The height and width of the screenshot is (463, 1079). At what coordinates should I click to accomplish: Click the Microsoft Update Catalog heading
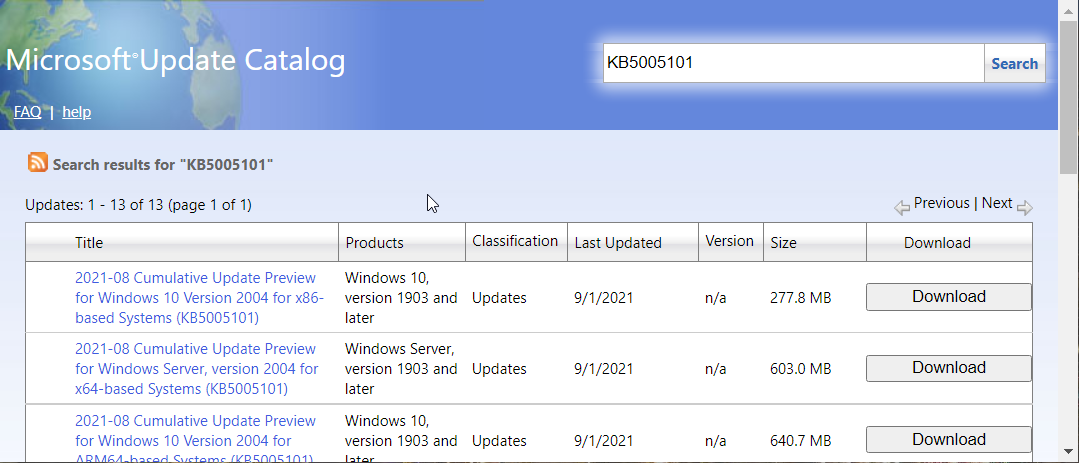click(x=175, y=61)
